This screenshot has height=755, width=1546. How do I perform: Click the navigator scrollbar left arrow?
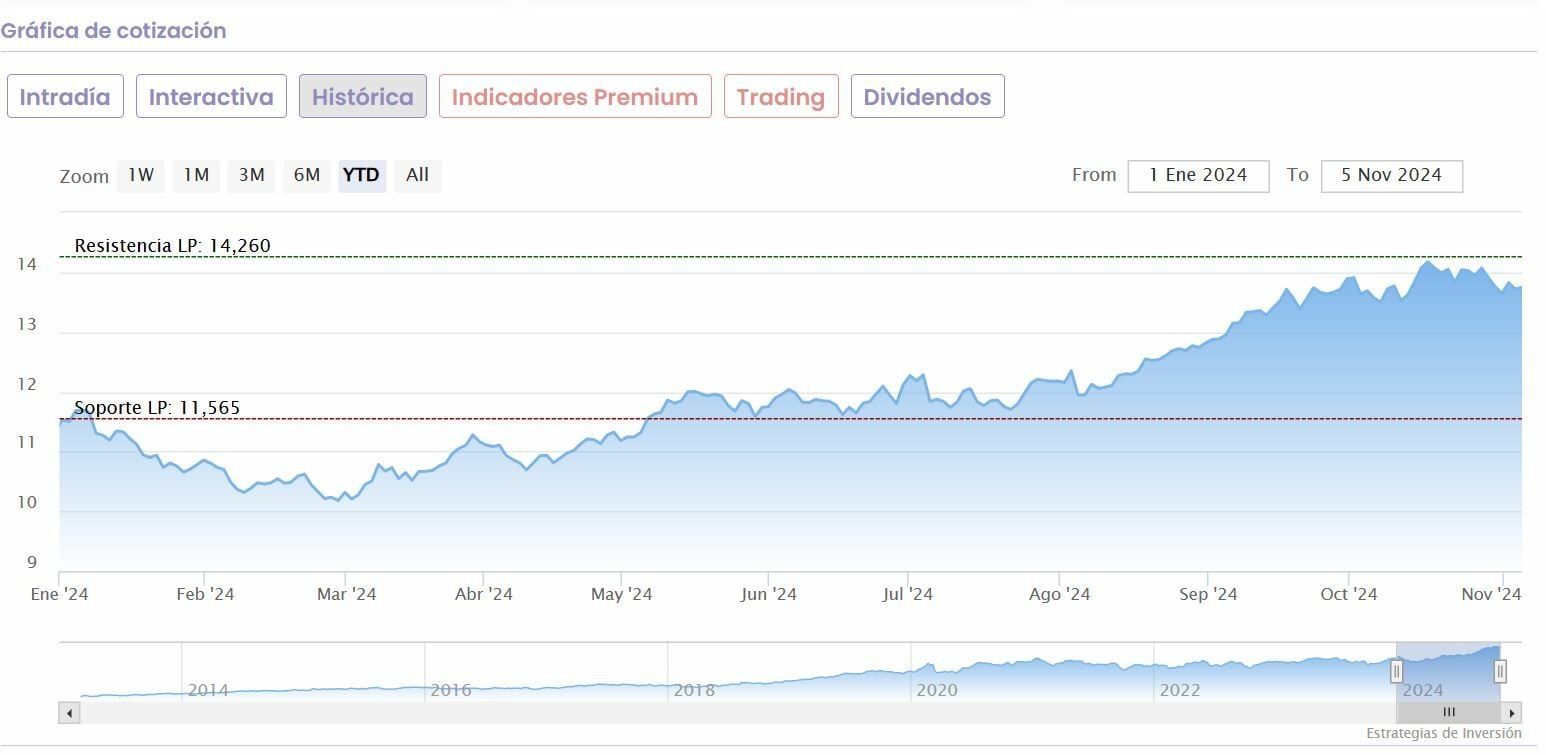click(69, 713)
